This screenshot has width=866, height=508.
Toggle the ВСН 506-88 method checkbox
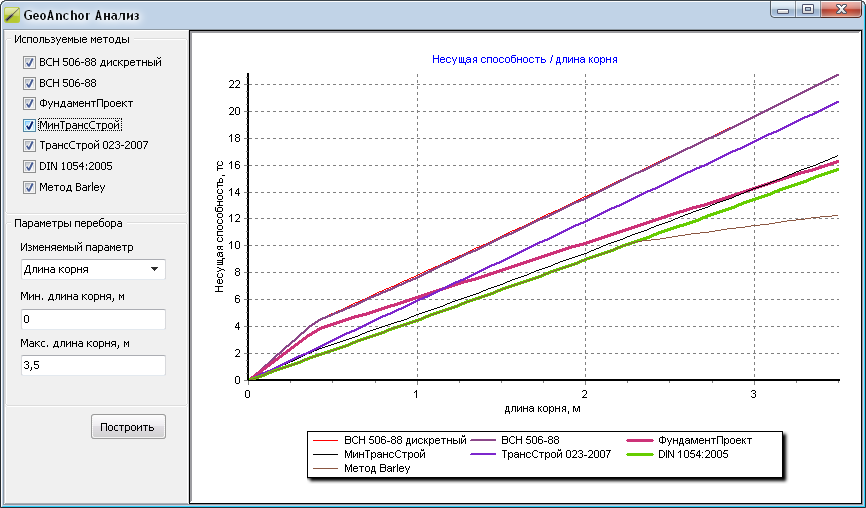tap(29, 83)
